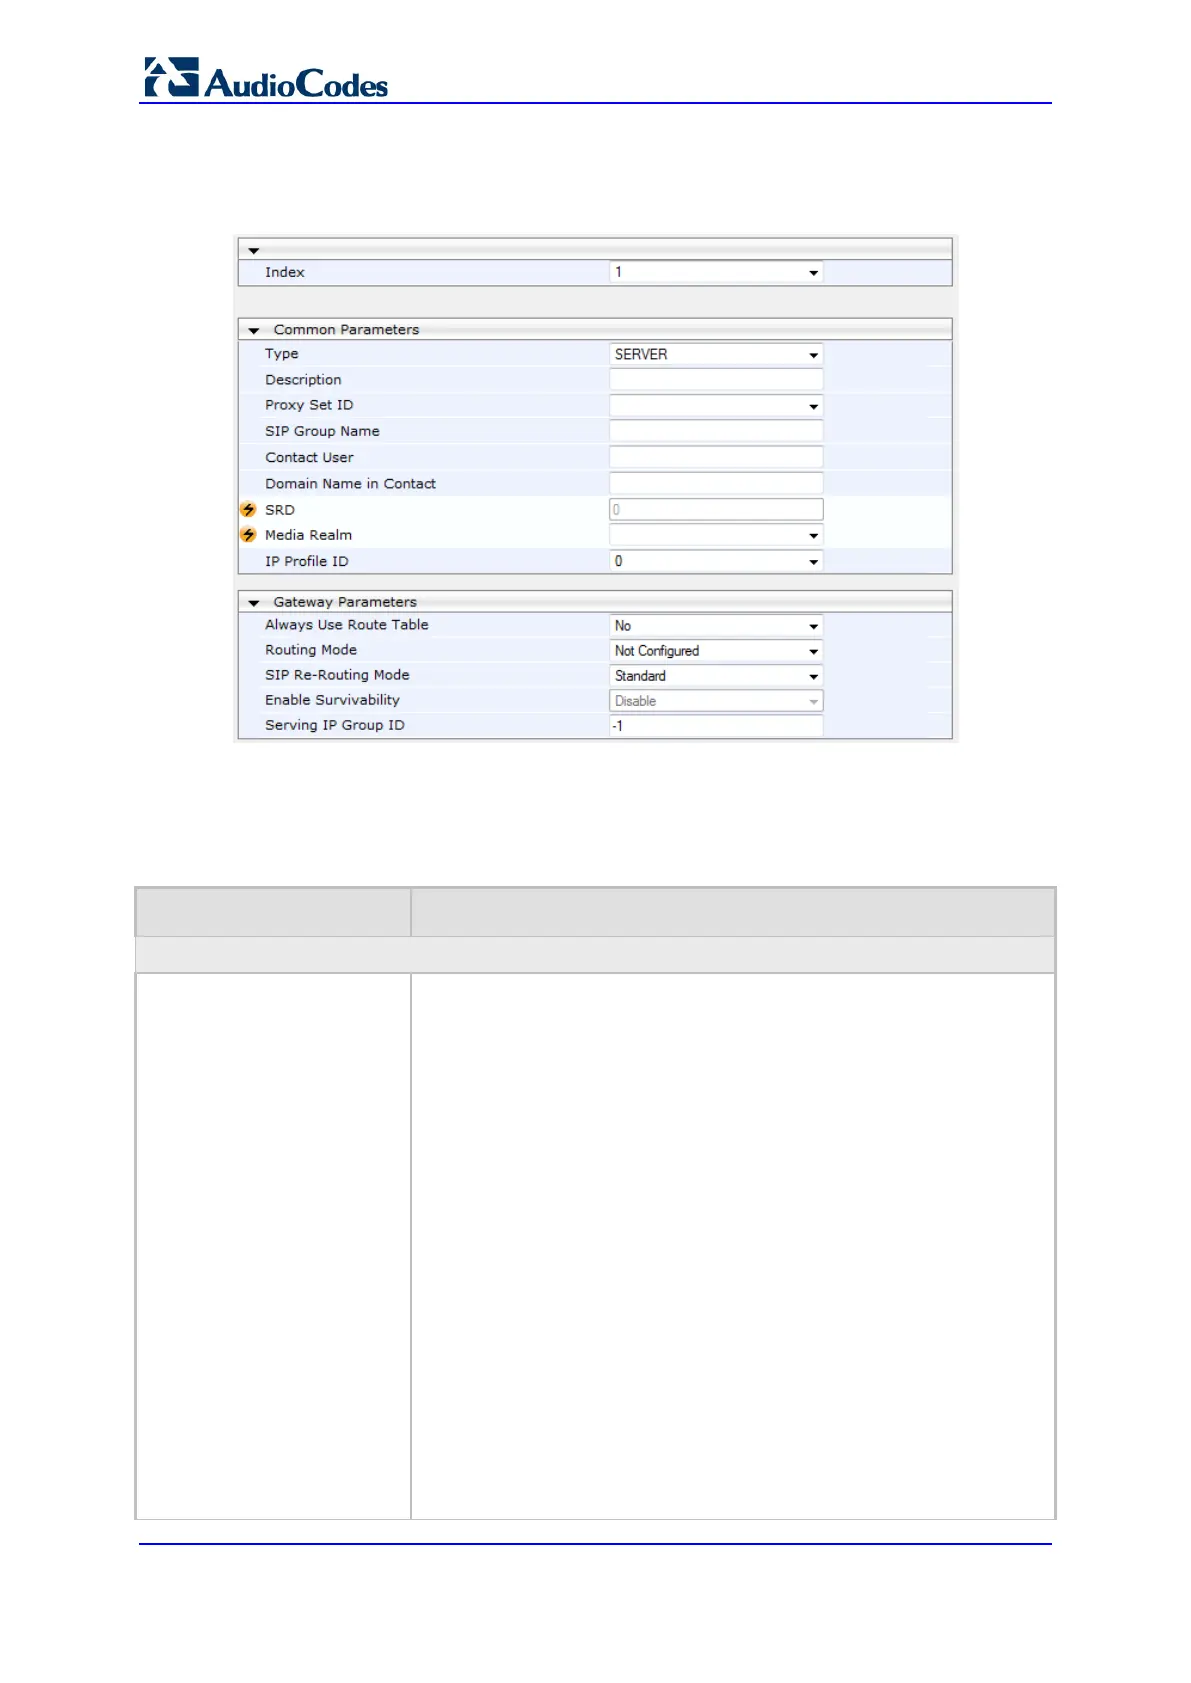The height and width of the screenshot is (1683, 1191).
Task: Open the Enable Survivability dropdown
Action: pyautogui.click(x=716, y=701)
